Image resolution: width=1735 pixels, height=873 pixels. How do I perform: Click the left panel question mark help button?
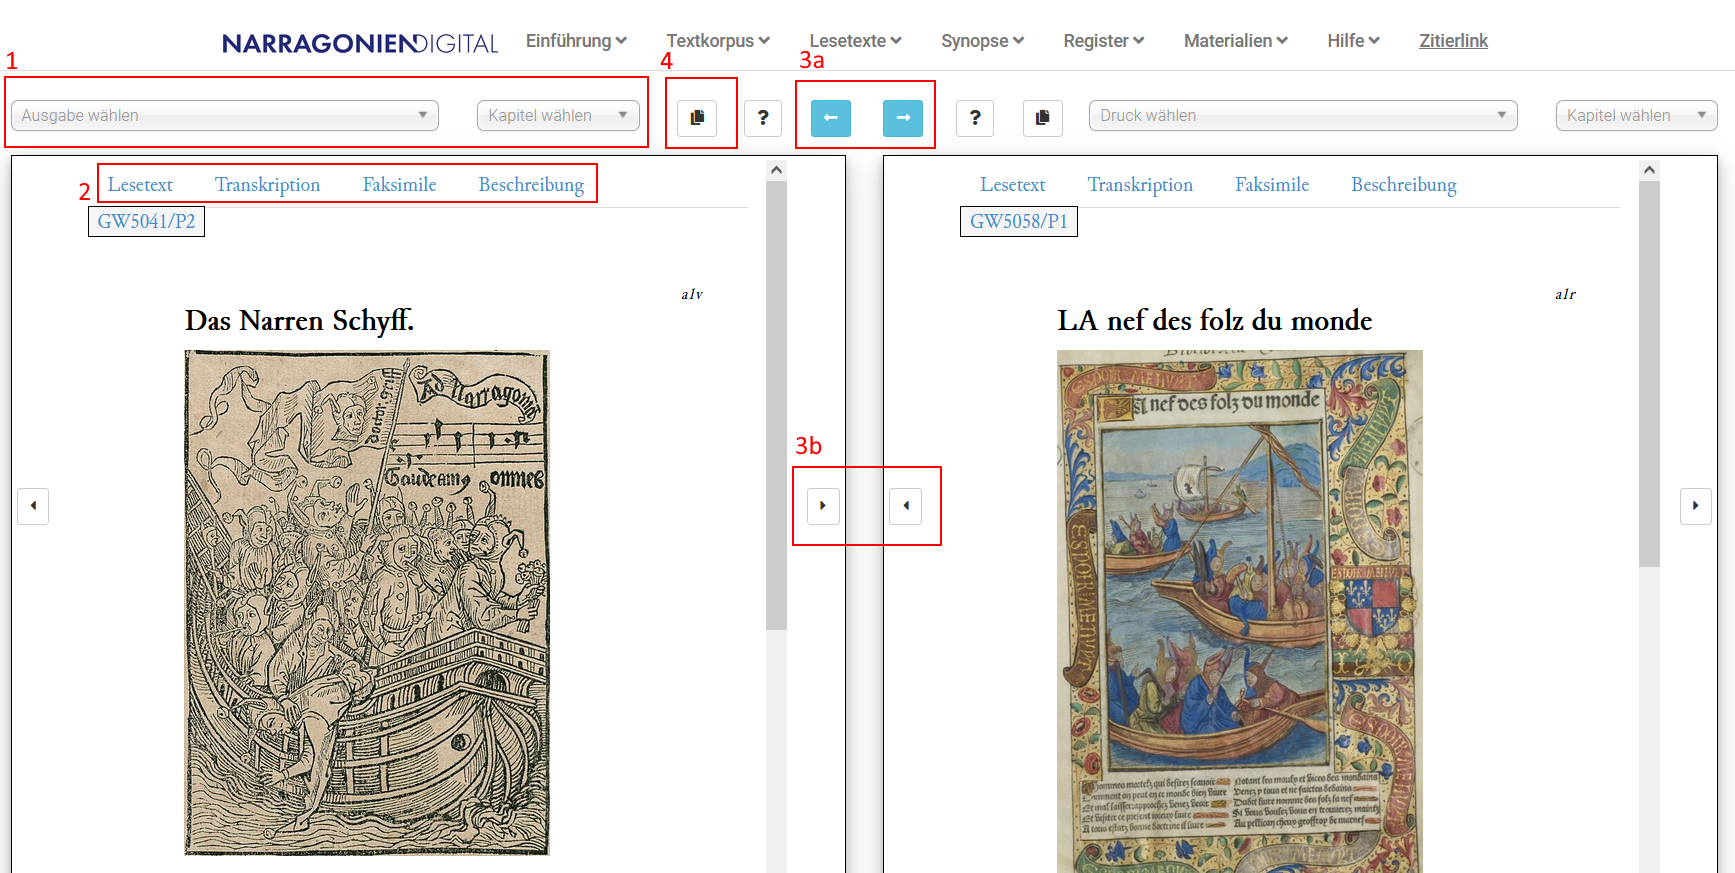pyautogui.click(x=763, y=117)
